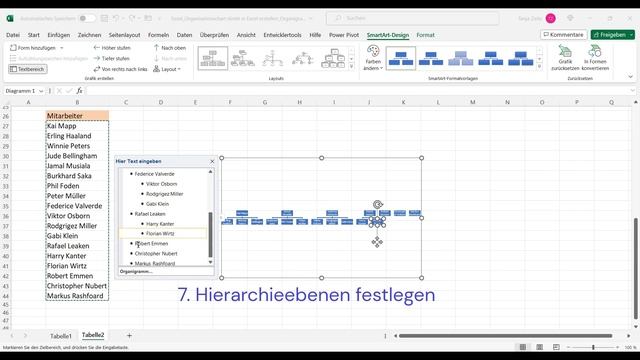
Task: Click Grafik zurücksetzen icon
Action: pos(565,58)
